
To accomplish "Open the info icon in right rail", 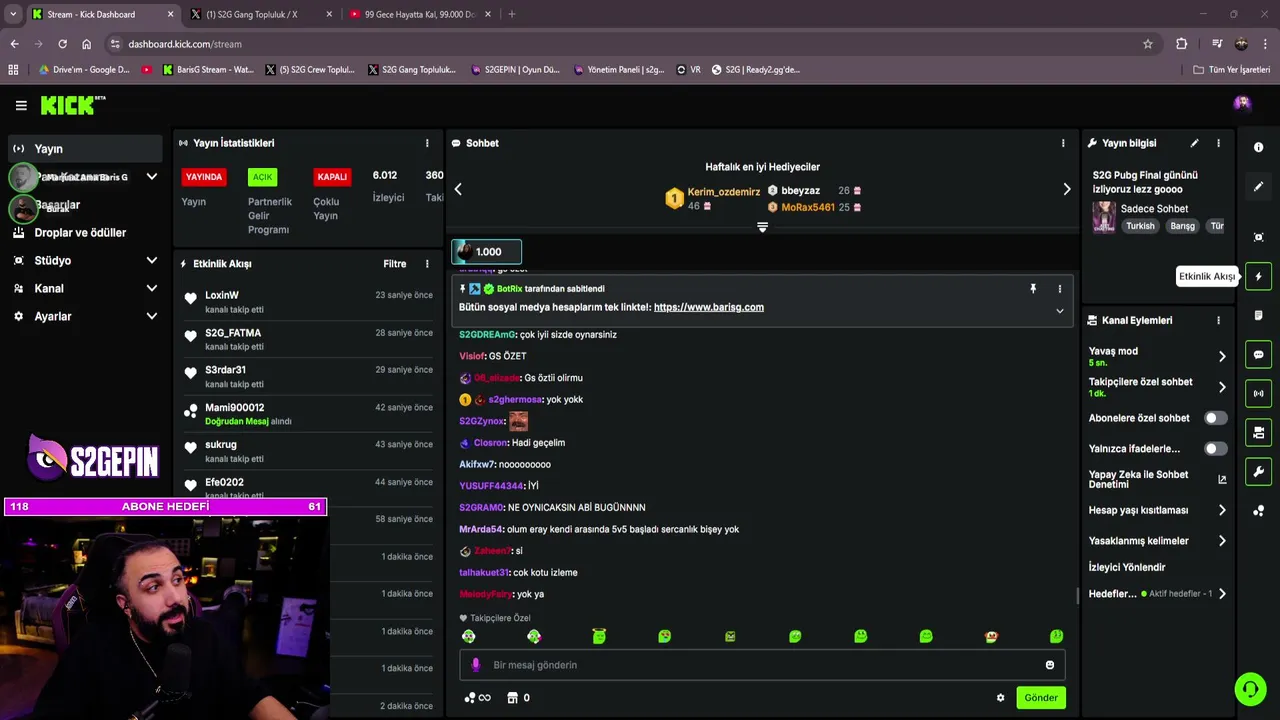I will [1258, 147].
